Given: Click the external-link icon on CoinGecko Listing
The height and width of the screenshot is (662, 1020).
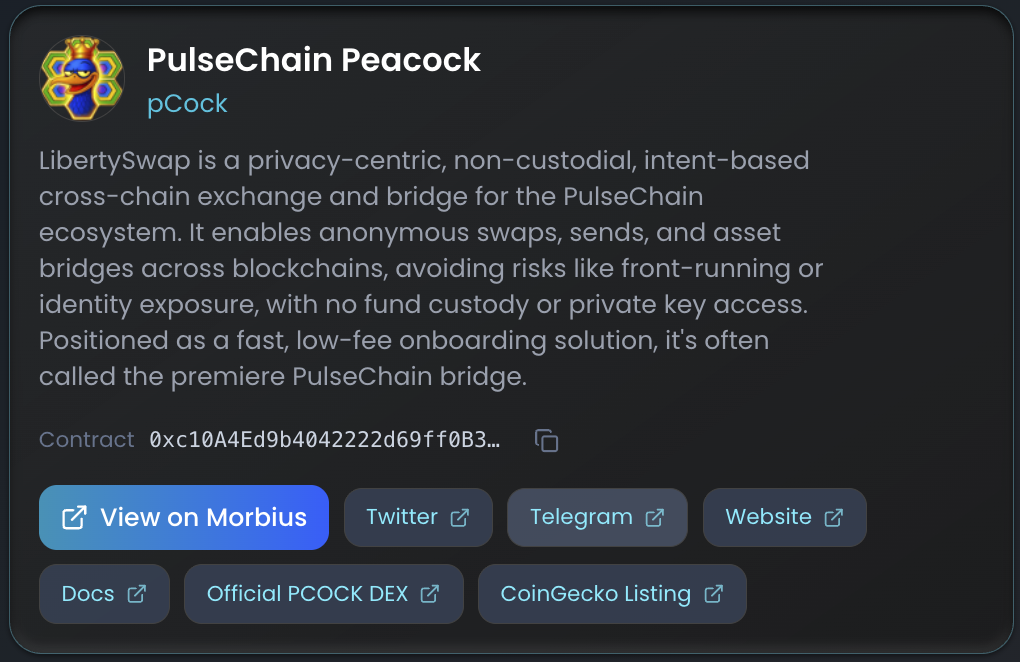Looking at the screenshot, I should click(x=714, y=594).
